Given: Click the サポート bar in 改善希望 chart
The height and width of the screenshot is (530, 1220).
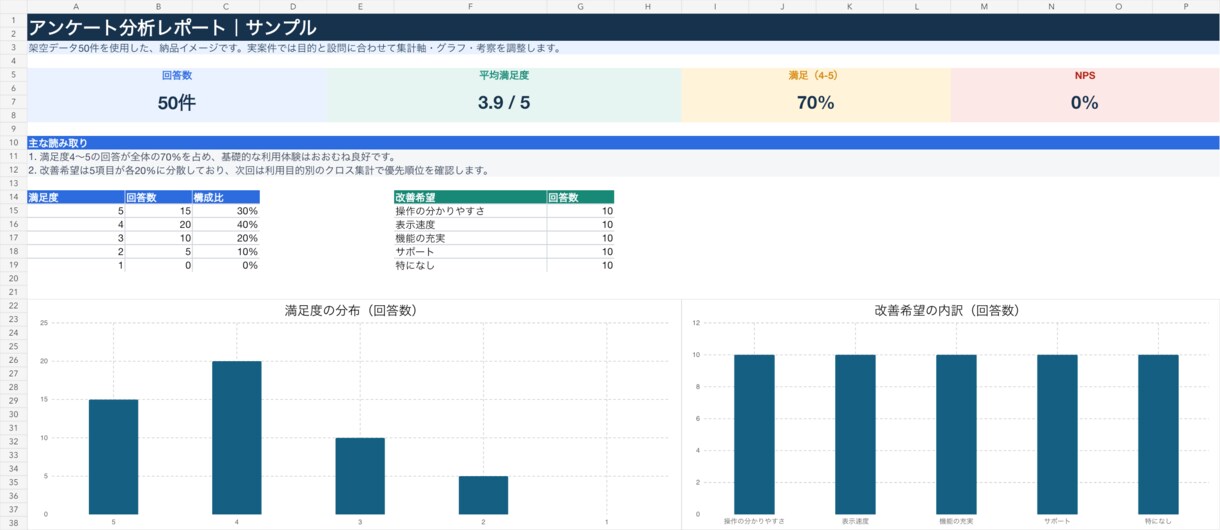Looking at the screenshot, I should point(1057,434).
